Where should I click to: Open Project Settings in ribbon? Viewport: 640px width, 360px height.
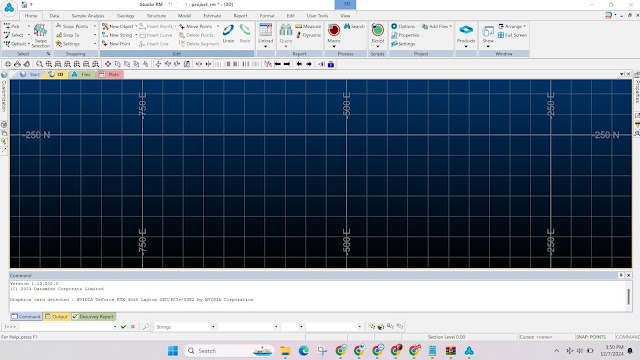(403, 44)
